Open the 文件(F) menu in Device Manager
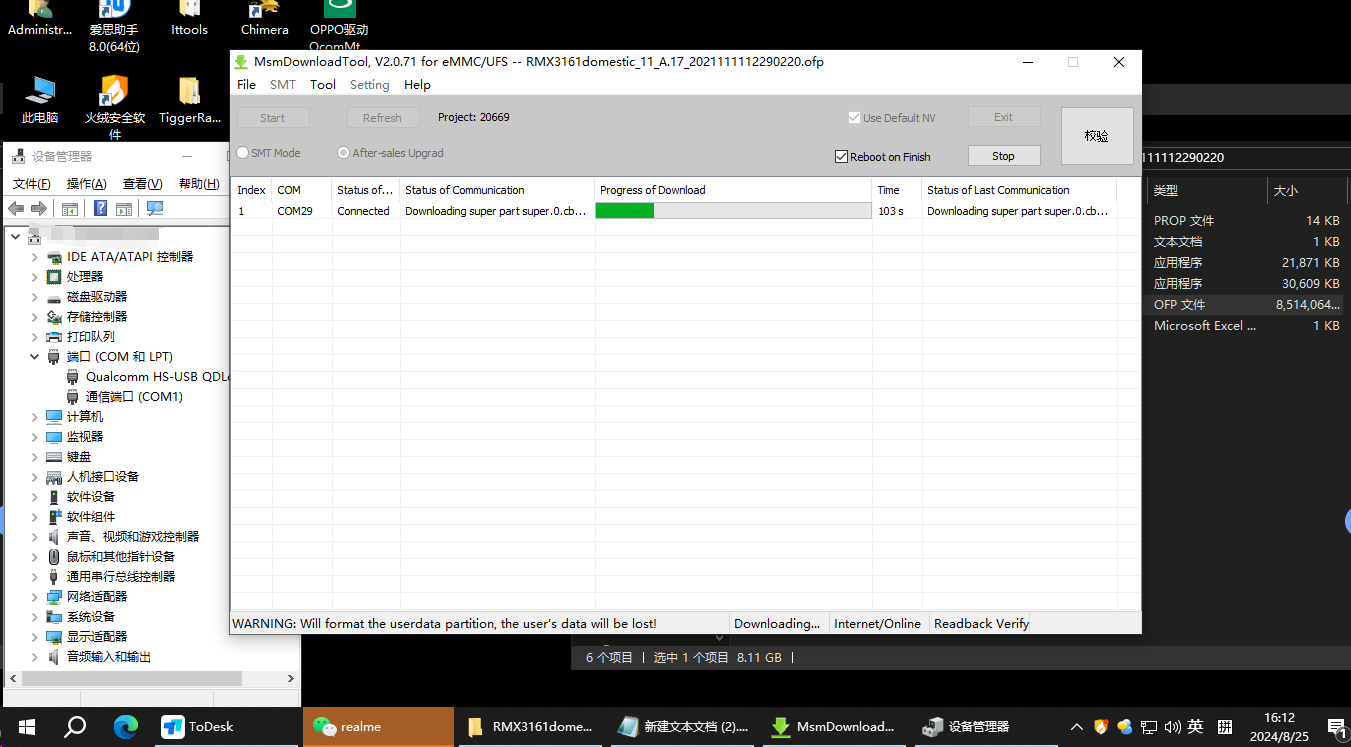This screenshot has height=747, width=1351. click(32, 184)
